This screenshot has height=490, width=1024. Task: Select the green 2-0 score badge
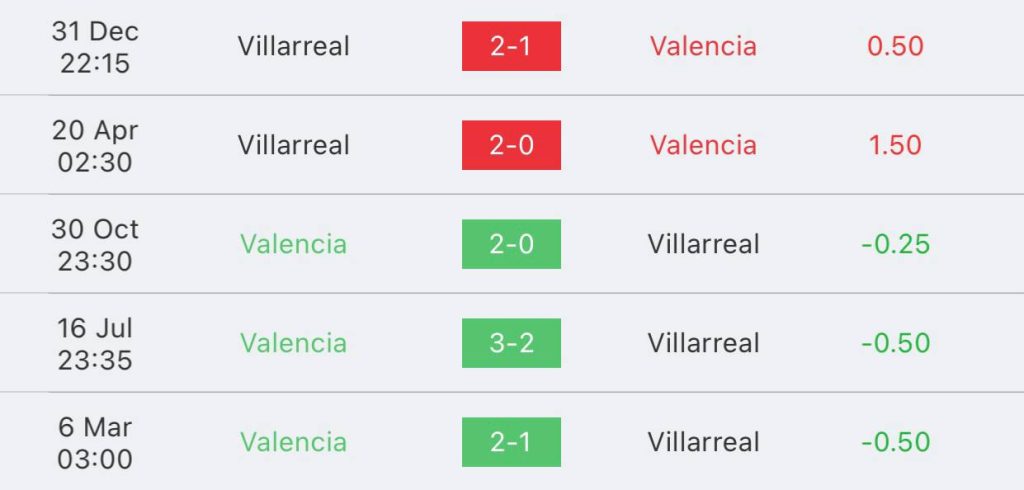pos(511,244)
